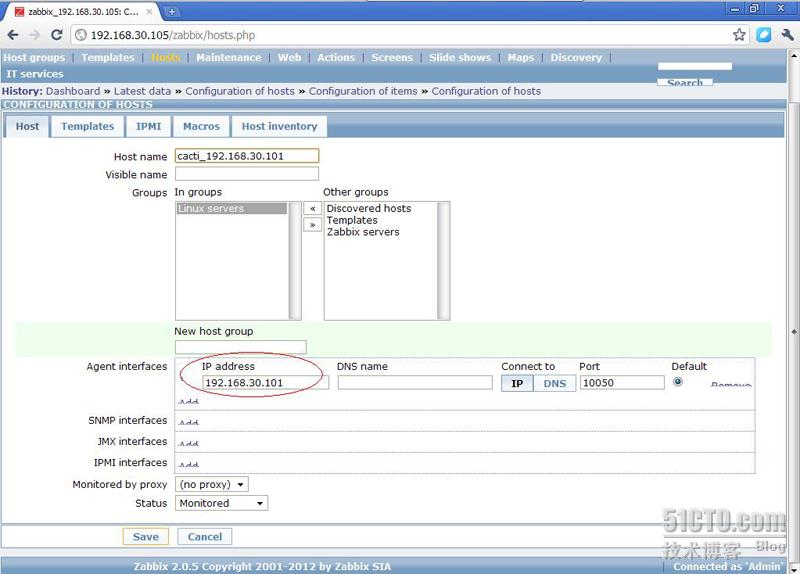Click the Search button
The height and width of the screenshot is (574, 800).
tap(685, 82)
